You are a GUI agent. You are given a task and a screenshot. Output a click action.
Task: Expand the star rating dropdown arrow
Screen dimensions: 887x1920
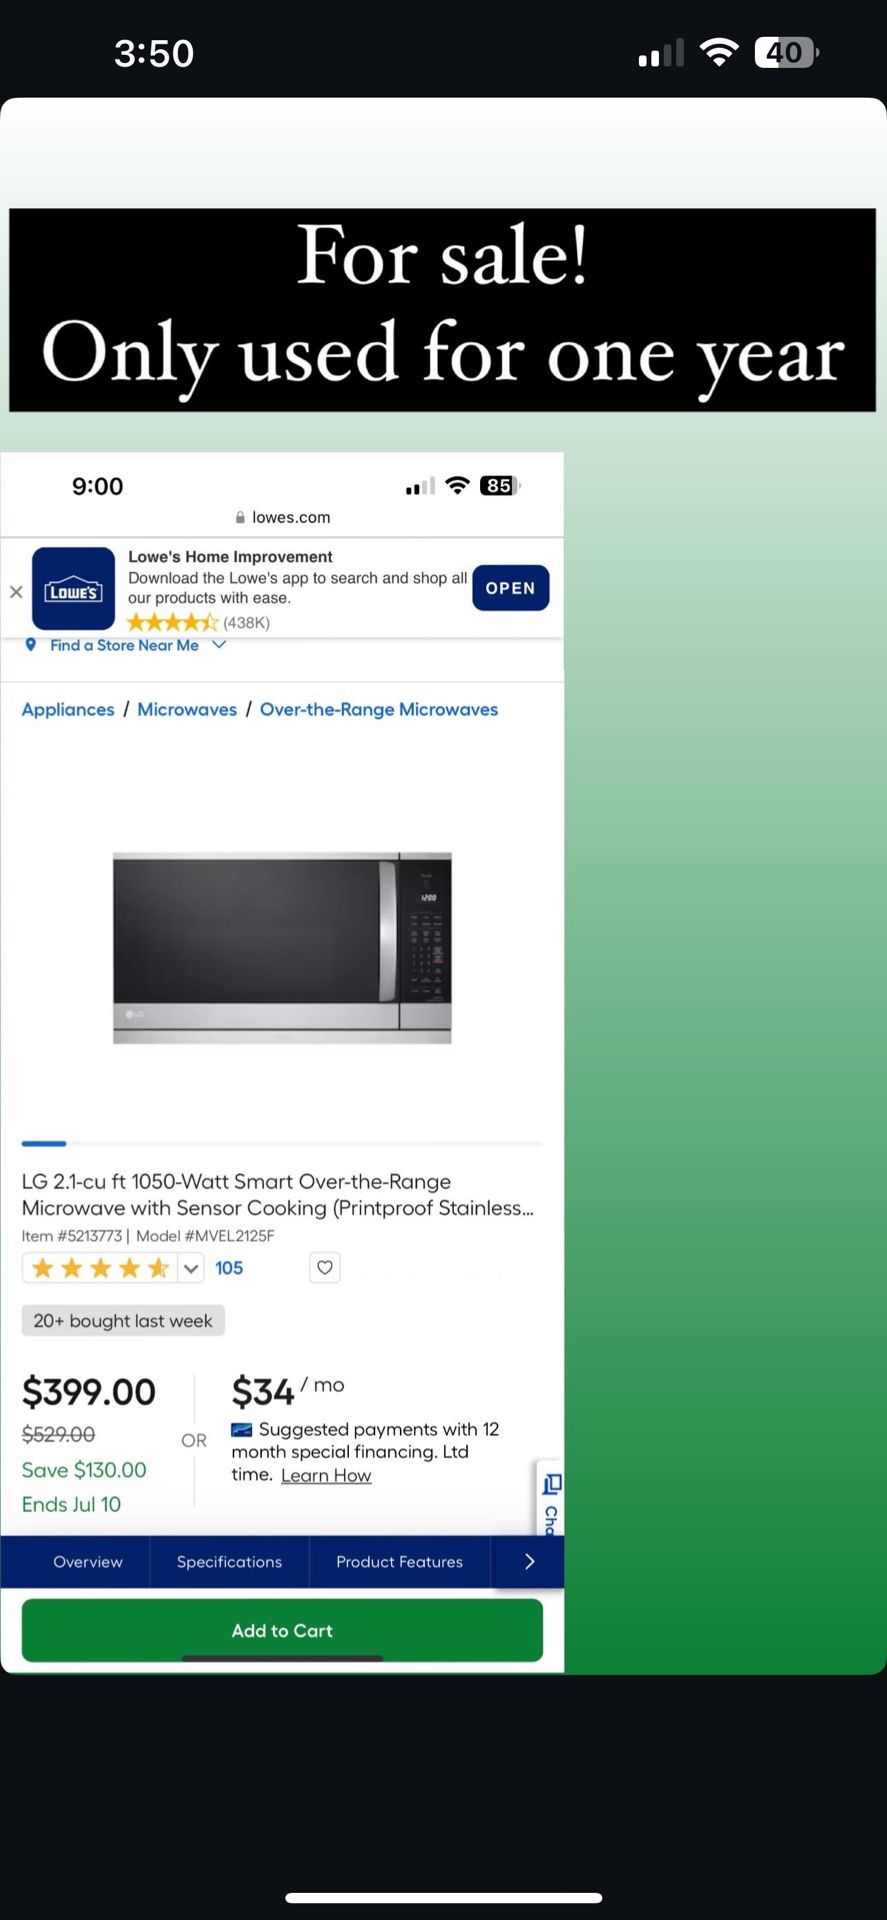click(x=191, y=1268)
